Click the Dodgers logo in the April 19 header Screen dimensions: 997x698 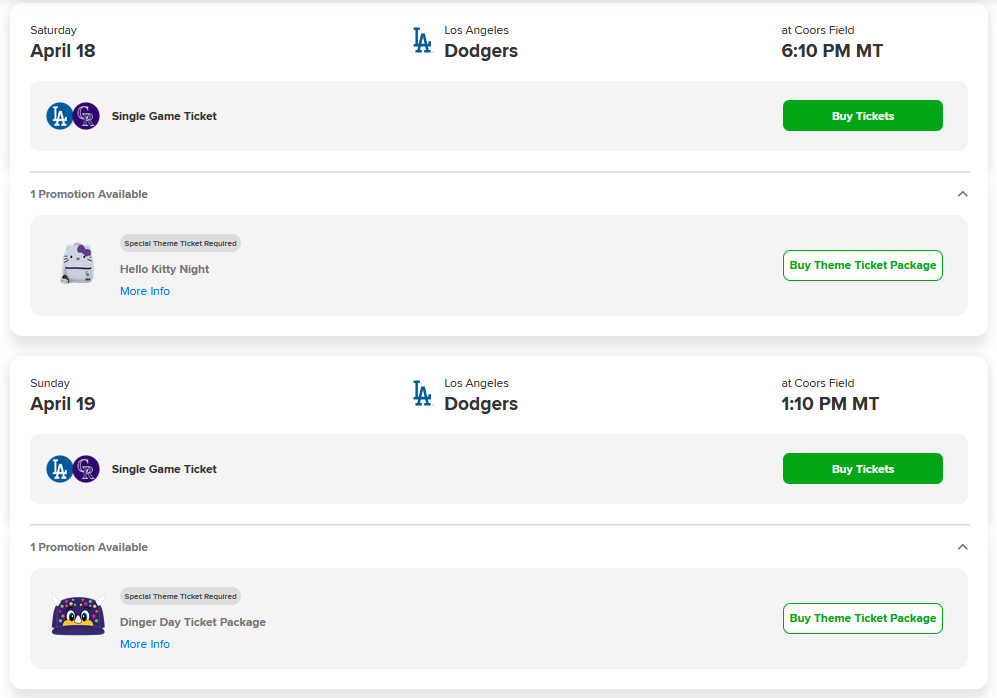[x=422, y=393]
